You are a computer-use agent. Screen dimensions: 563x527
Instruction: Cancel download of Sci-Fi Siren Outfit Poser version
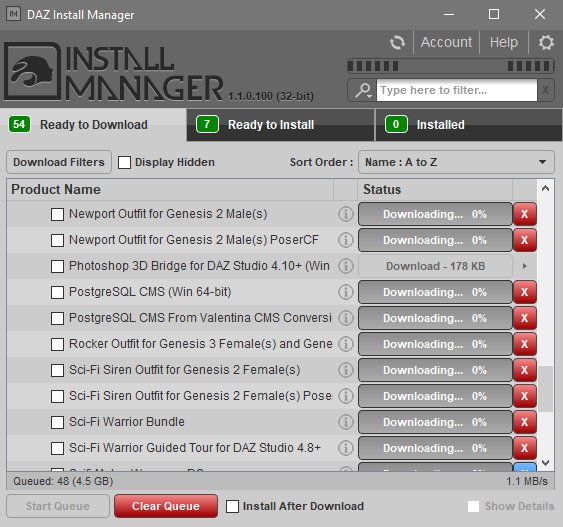tap(525, 396)
